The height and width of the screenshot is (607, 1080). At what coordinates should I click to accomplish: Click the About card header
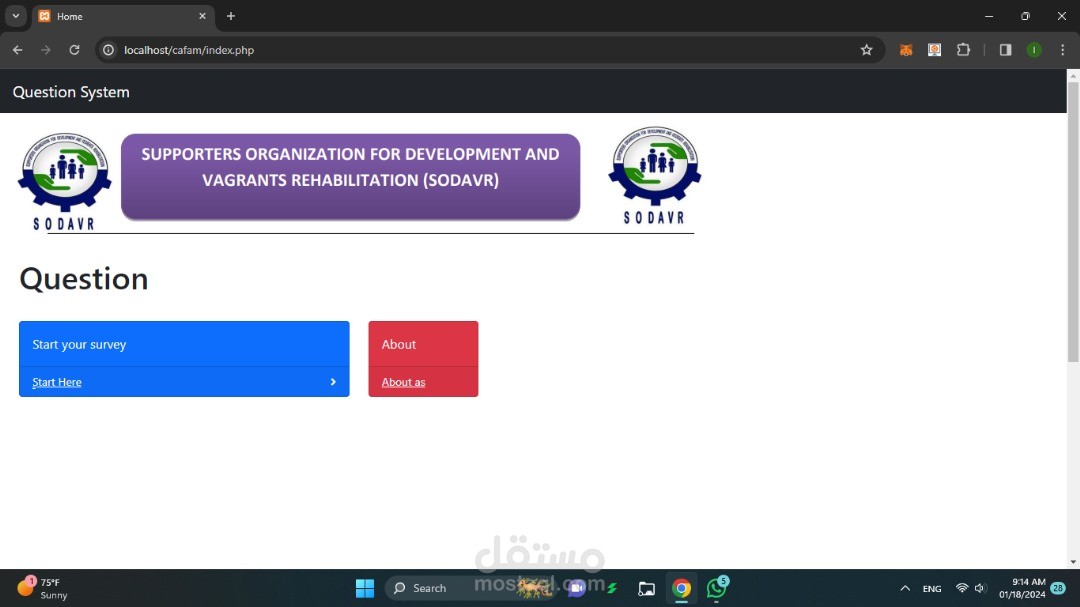pos(423,344)
